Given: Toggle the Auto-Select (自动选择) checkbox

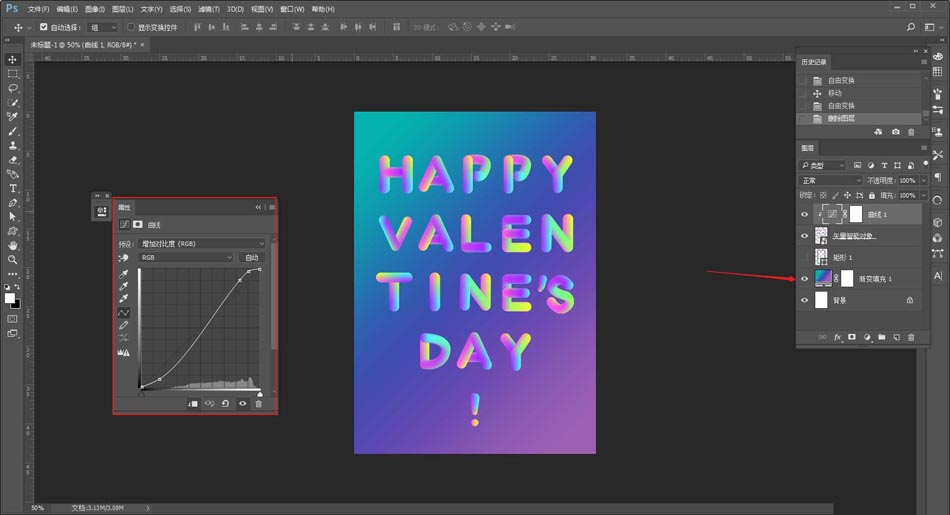Looking at the screenshot, I should [44, 27].
